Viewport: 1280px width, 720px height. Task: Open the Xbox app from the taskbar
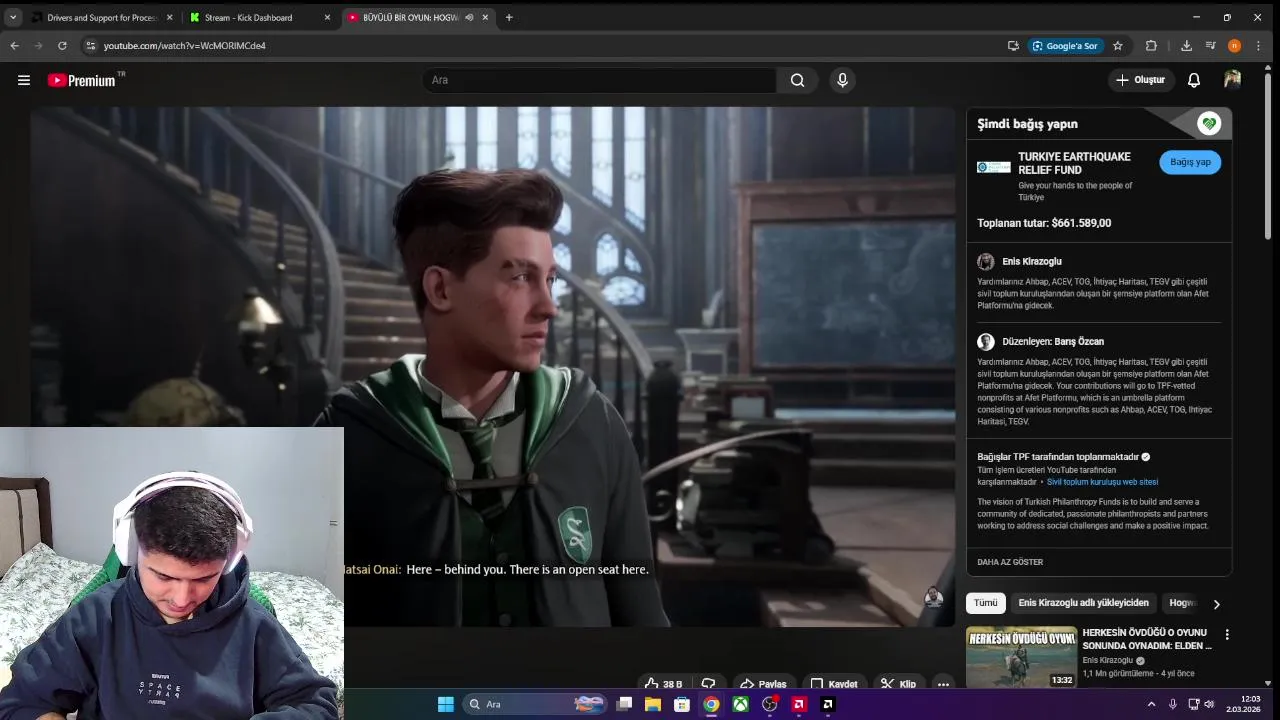[x=740, y=704]
